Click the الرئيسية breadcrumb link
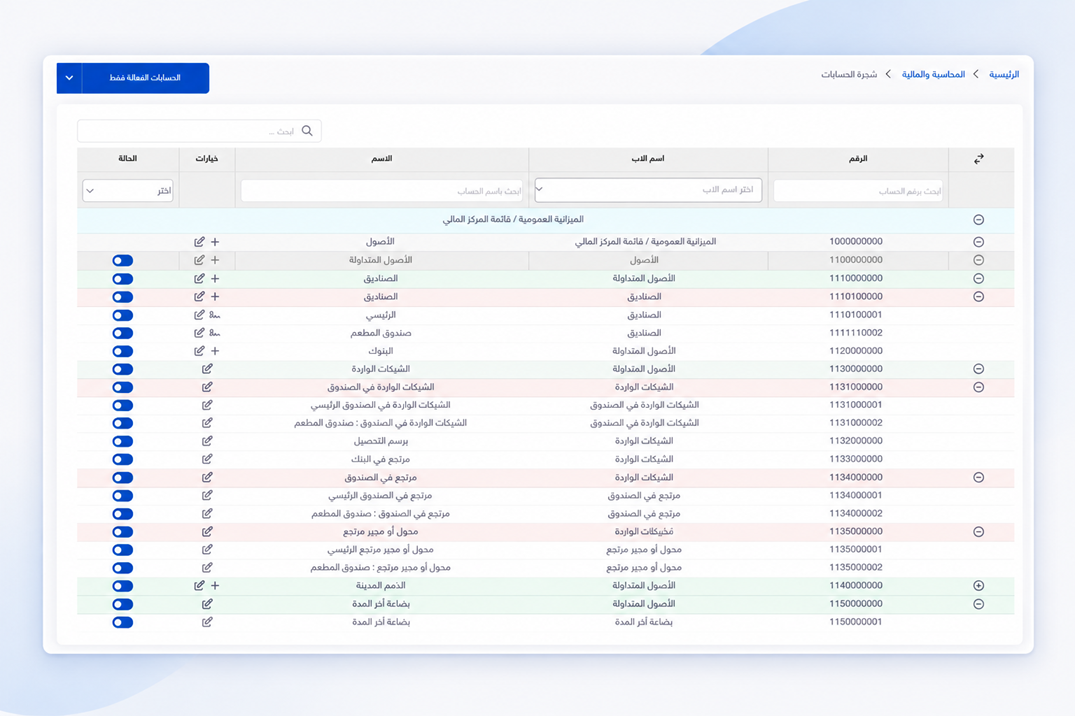This screenshot has height=716, width=1075. 1004,74
